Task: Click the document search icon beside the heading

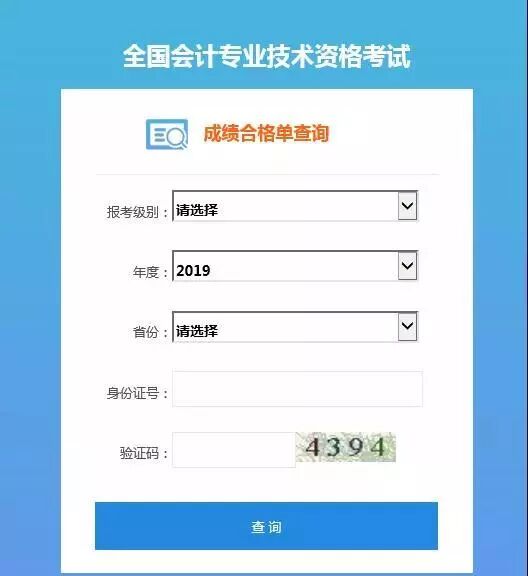Action: tap(167, 134)
